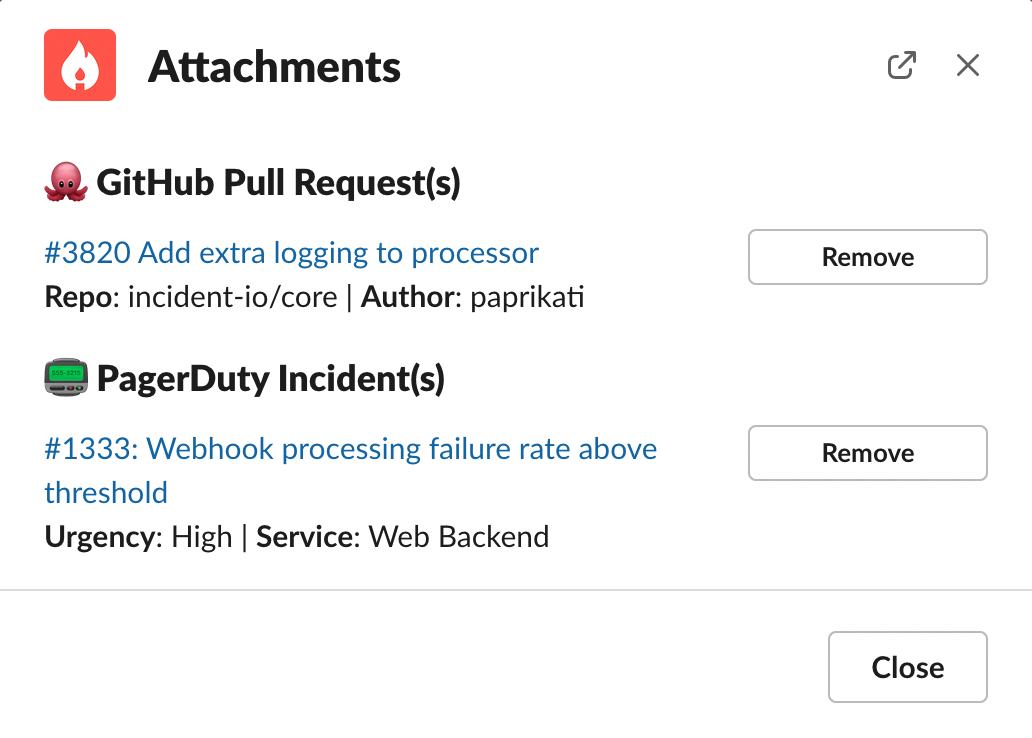Click the Urgency High label
This screenshot has height=738, width=1032.
138,537
